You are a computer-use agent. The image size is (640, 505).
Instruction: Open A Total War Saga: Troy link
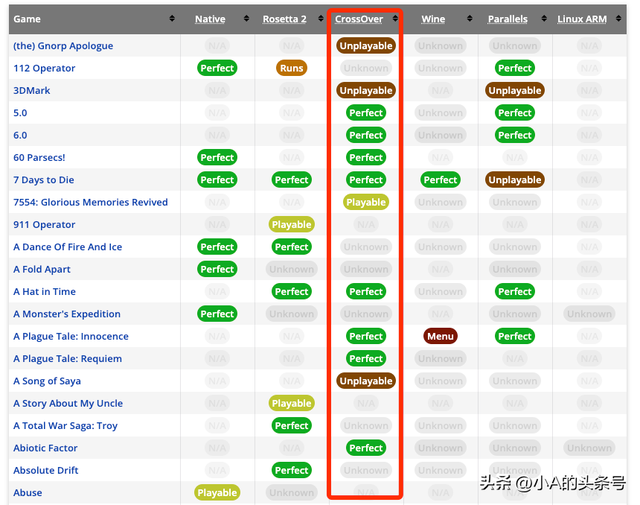[65, 426]
